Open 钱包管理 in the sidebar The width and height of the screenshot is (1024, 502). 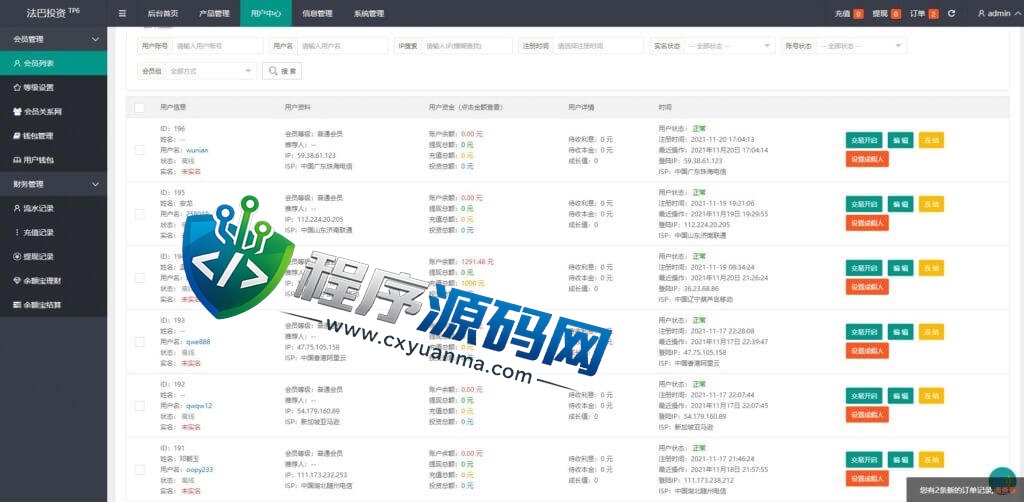[x=54, y=136]
